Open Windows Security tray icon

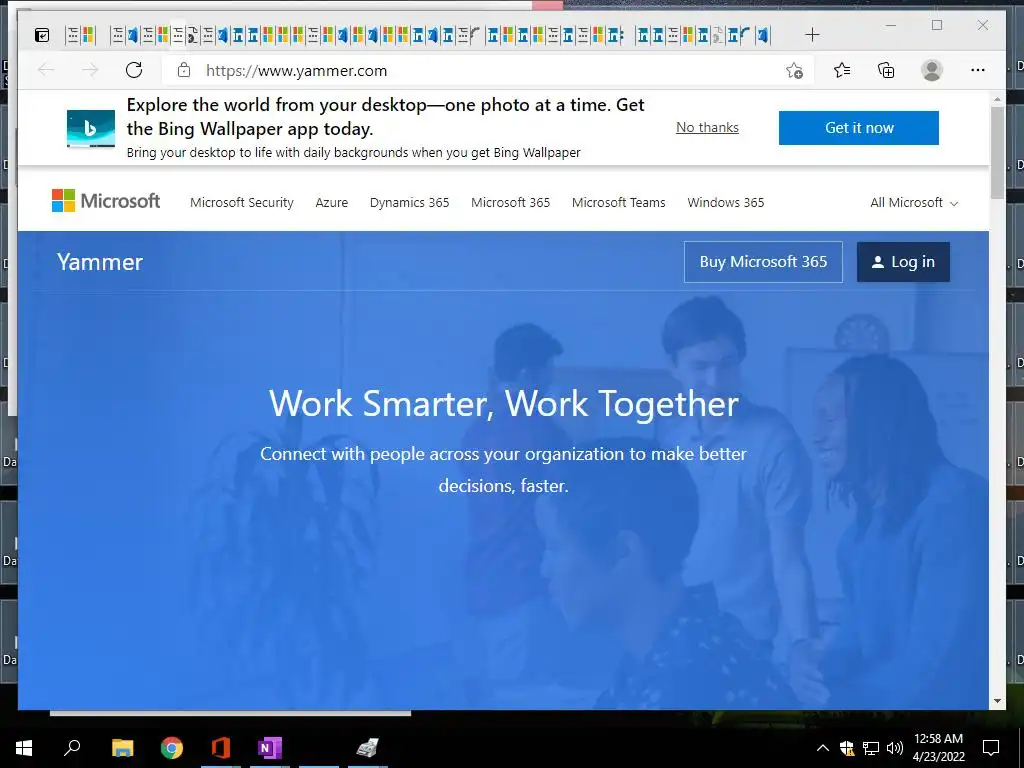(847, 748)
